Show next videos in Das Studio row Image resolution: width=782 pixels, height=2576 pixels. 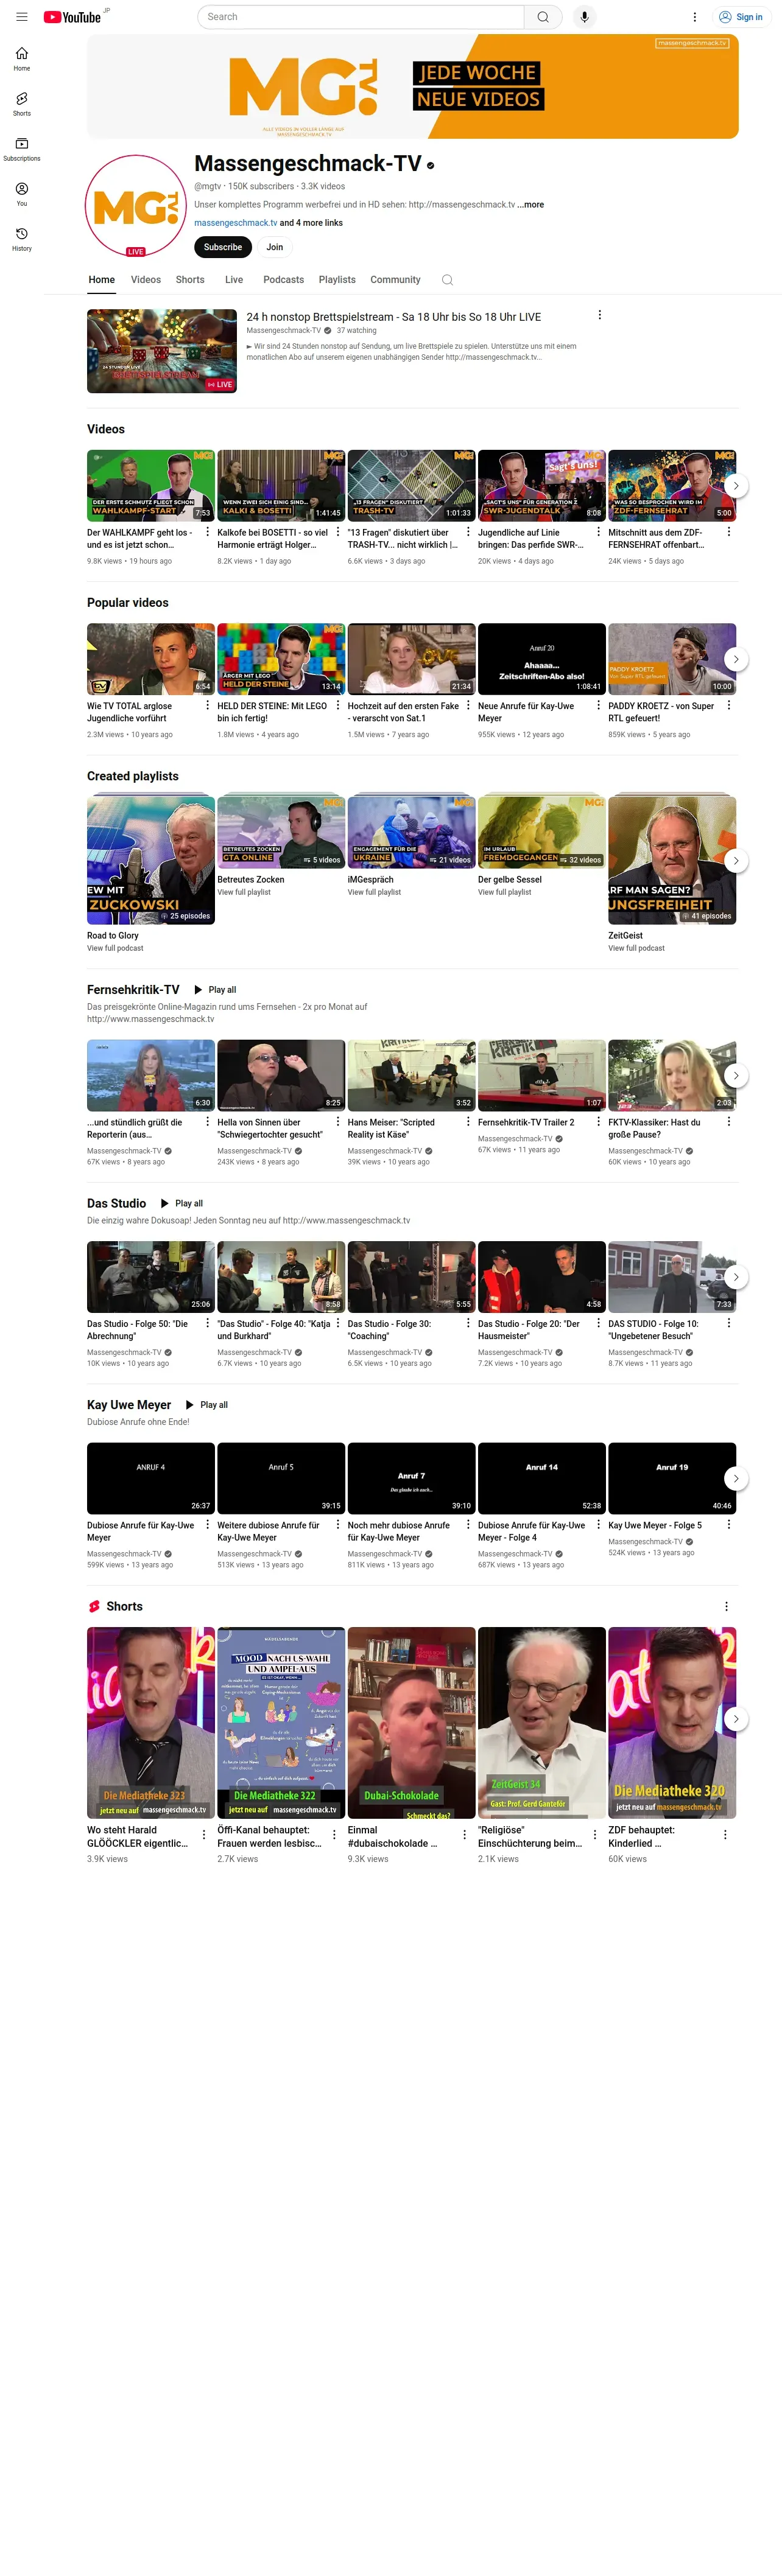736,1277
